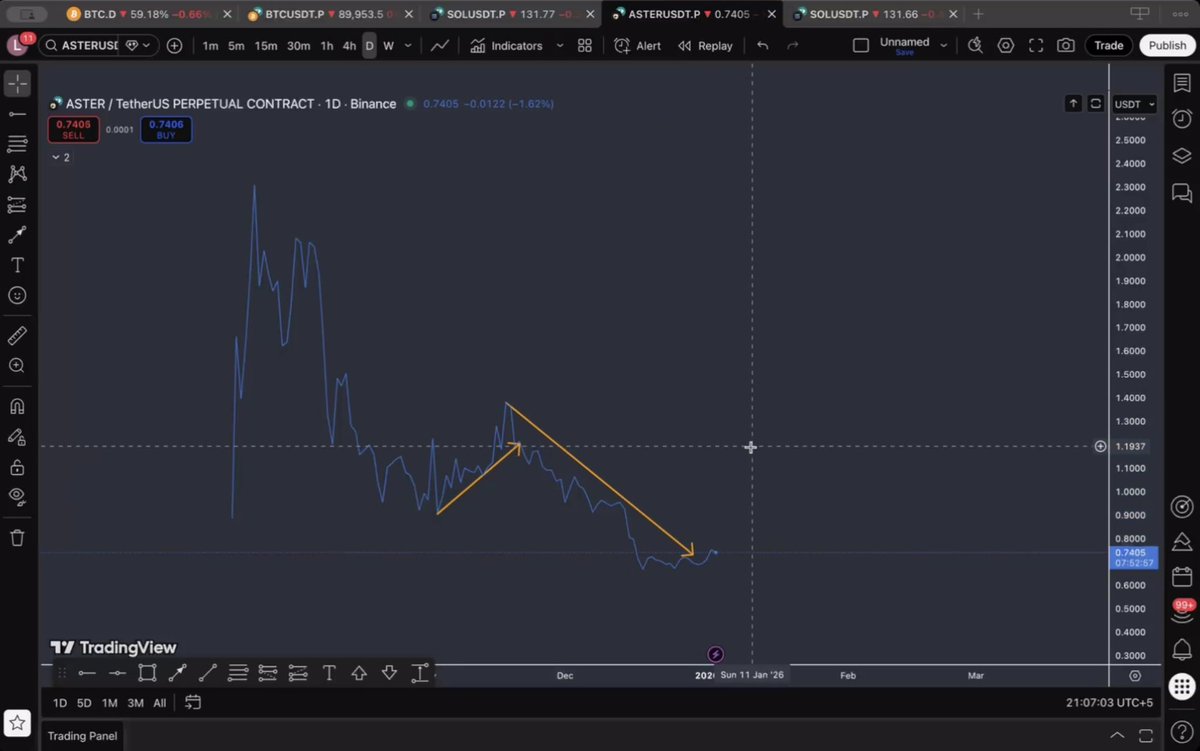
Task: Click the blue 0.7406 BUY button
Action: (166, 129)
